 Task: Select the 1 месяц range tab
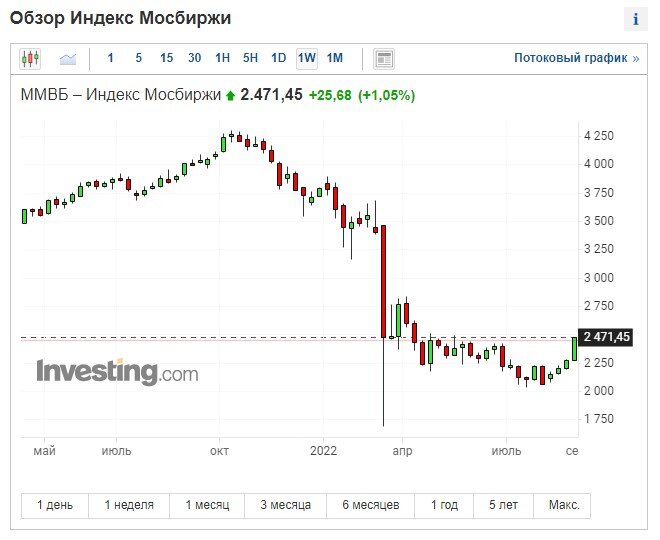pyautogui.click(x=207, y=505)
